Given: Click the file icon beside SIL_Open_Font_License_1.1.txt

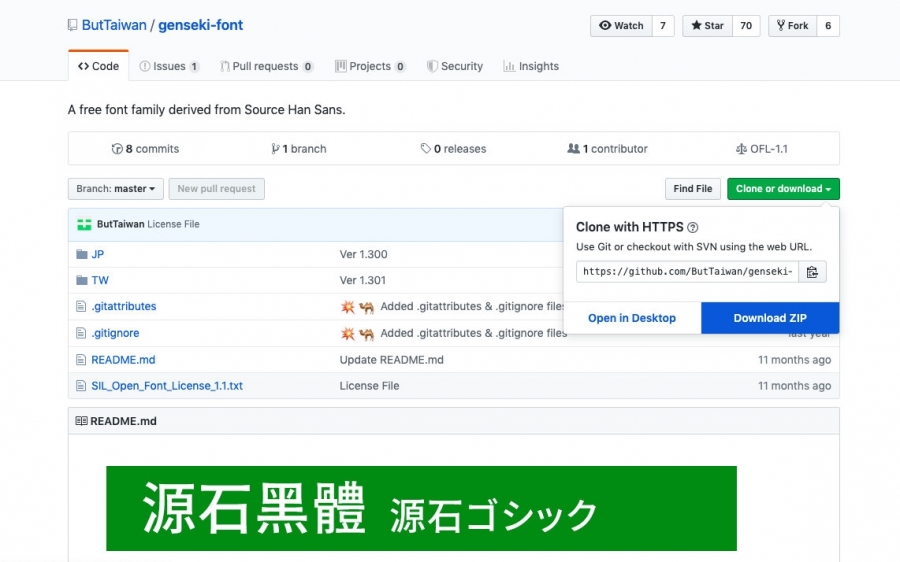Looking at the screenshot, I should [x=81, y=386].
